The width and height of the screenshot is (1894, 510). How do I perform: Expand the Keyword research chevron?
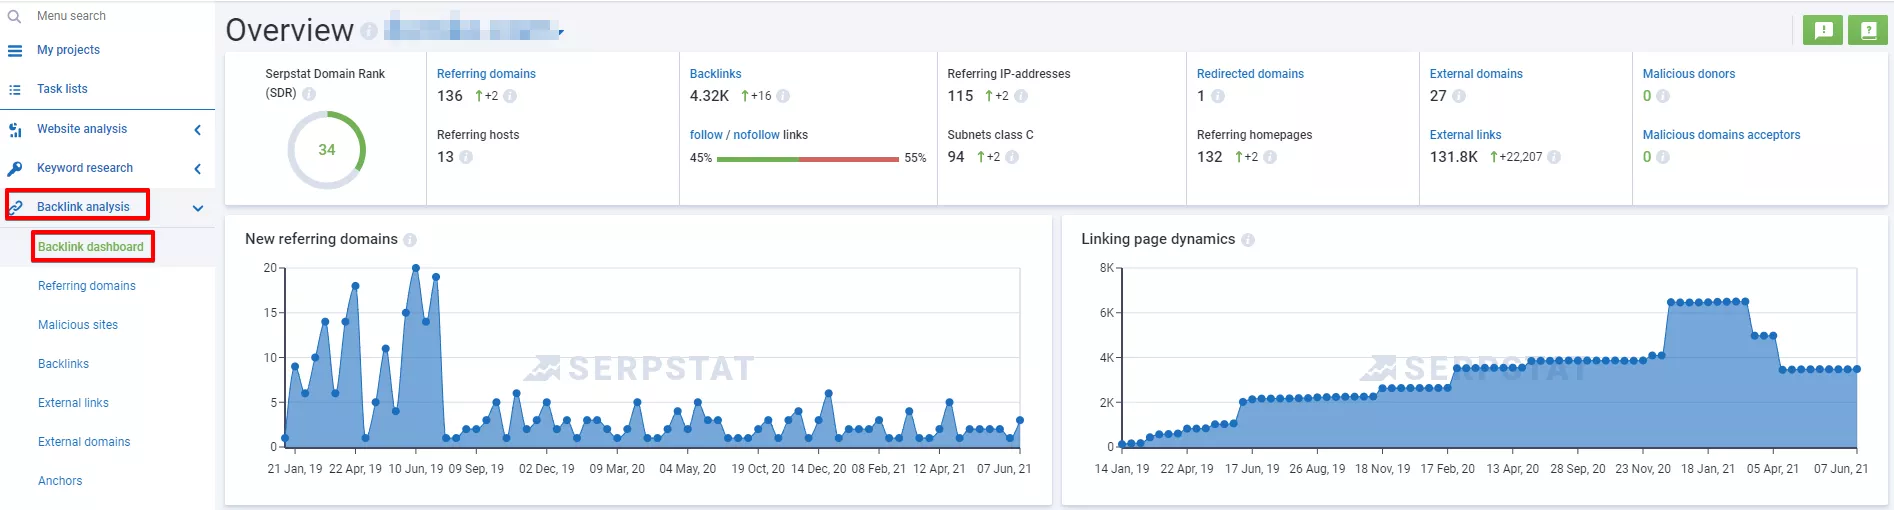pos(197,168)
